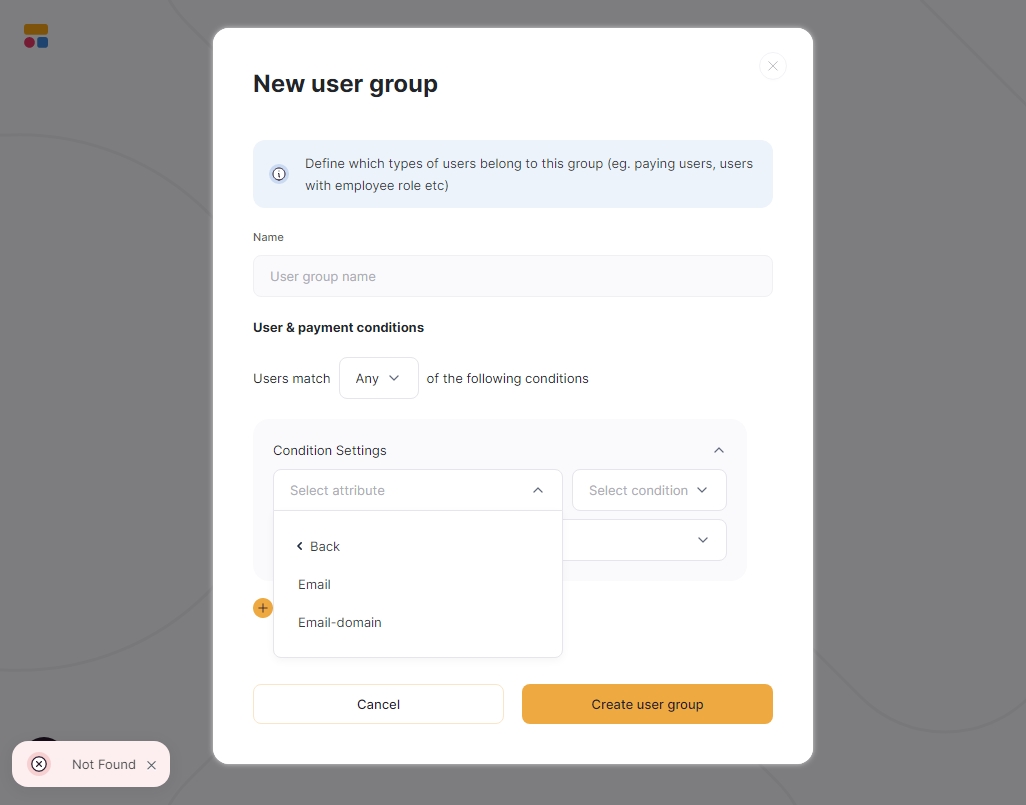The width and height of the screenshot is (1026, 805).
Task: Click the chevron arrow beside Back
Action: [x=300, y=546]
